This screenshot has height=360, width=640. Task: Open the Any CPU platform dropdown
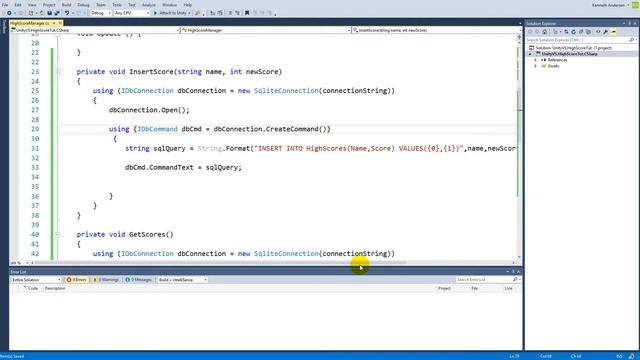tap(132, 13)
